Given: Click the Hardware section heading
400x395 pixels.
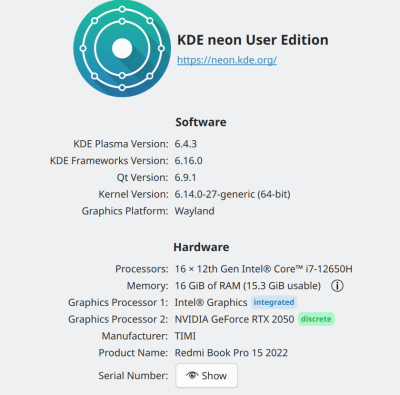Looking at the screenshot, I should coord(201,247).
